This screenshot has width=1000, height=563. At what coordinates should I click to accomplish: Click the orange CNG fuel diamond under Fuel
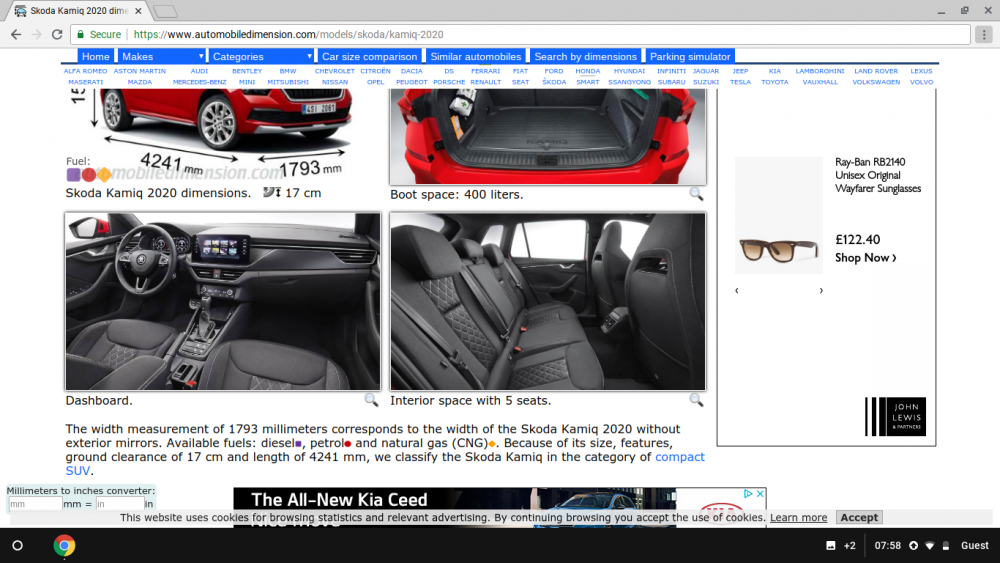[105, 174]
